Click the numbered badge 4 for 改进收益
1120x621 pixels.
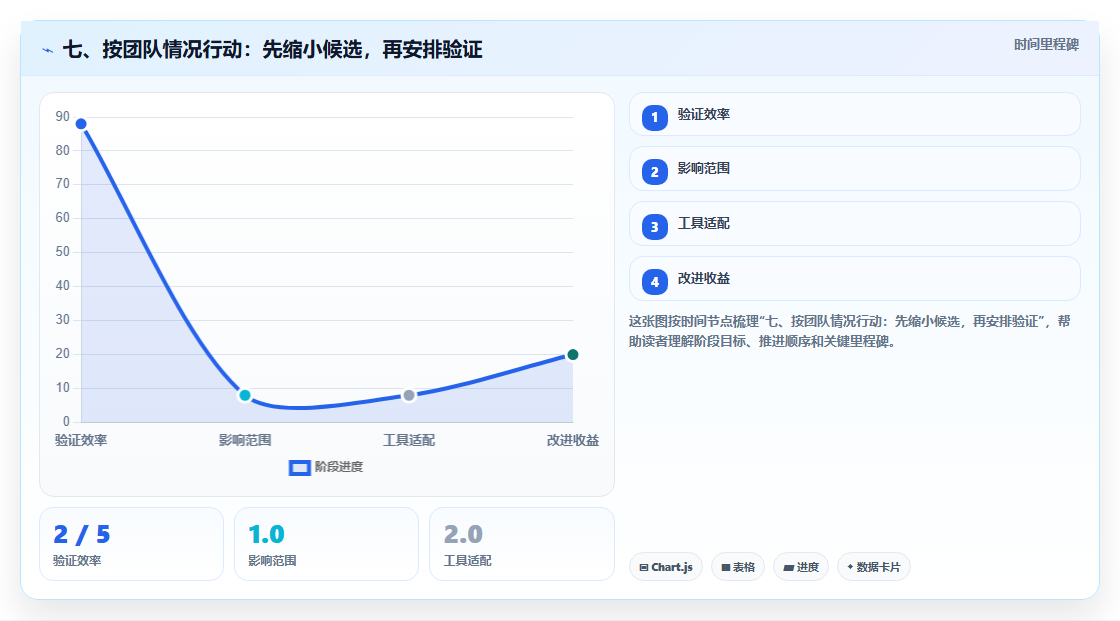654,282
